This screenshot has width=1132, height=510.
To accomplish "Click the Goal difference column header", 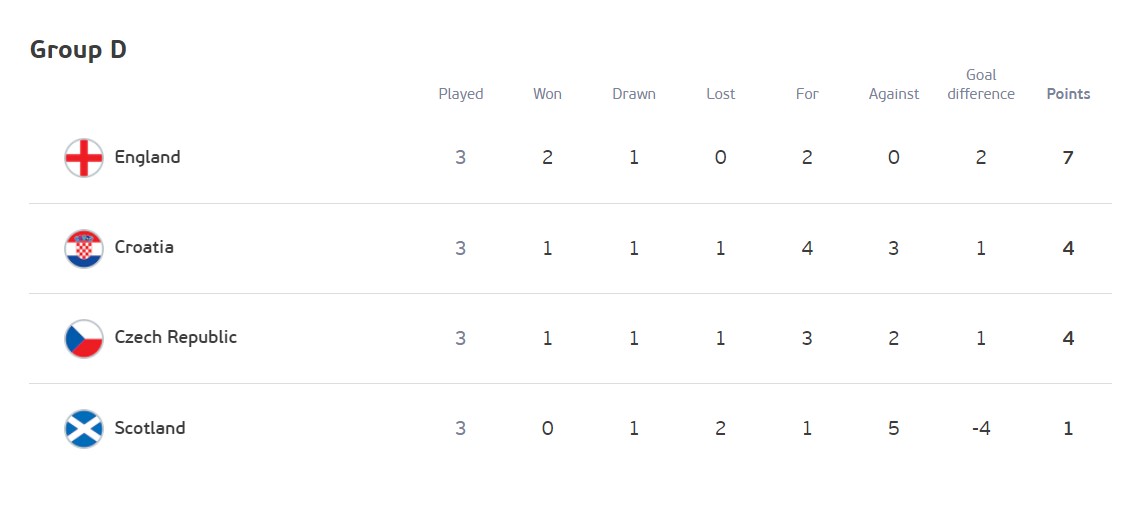I will (981, 84).
